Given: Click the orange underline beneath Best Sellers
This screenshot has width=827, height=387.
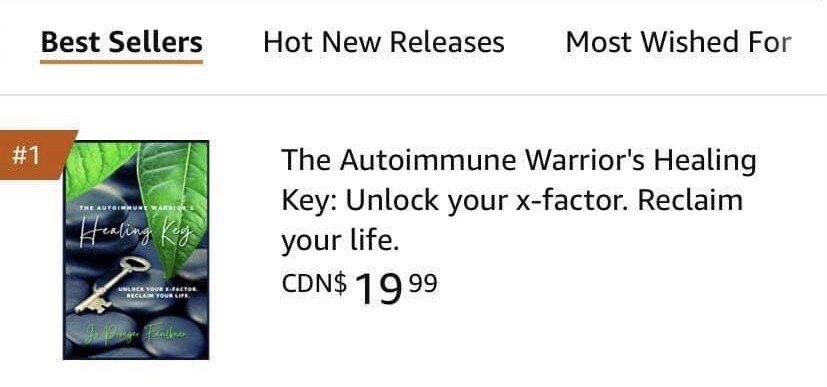Looking at the screenshot, I should 121,62.
